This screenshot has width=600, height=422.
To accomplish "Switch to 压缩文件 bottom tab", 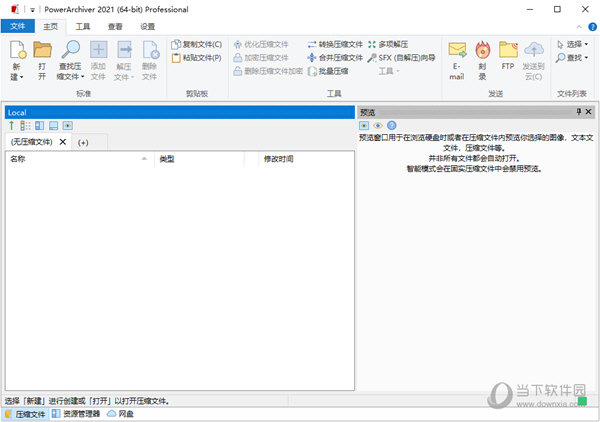I will click(x=25, y=414).
